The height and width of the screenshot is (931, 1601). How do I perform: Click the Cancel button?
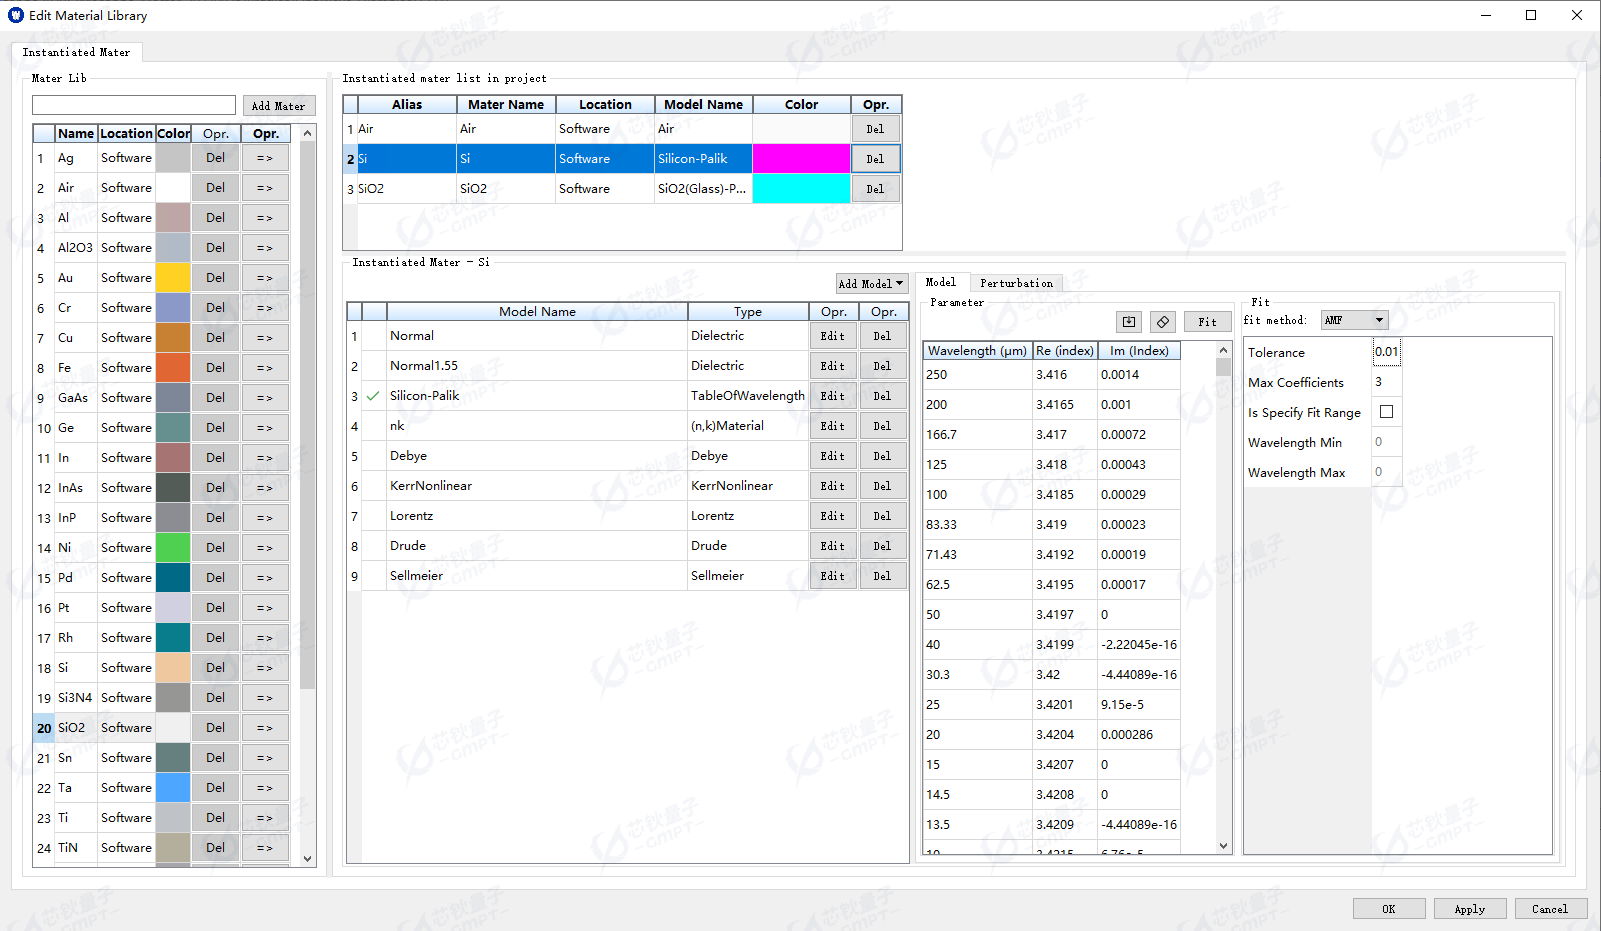click(x=1549, y=909)
